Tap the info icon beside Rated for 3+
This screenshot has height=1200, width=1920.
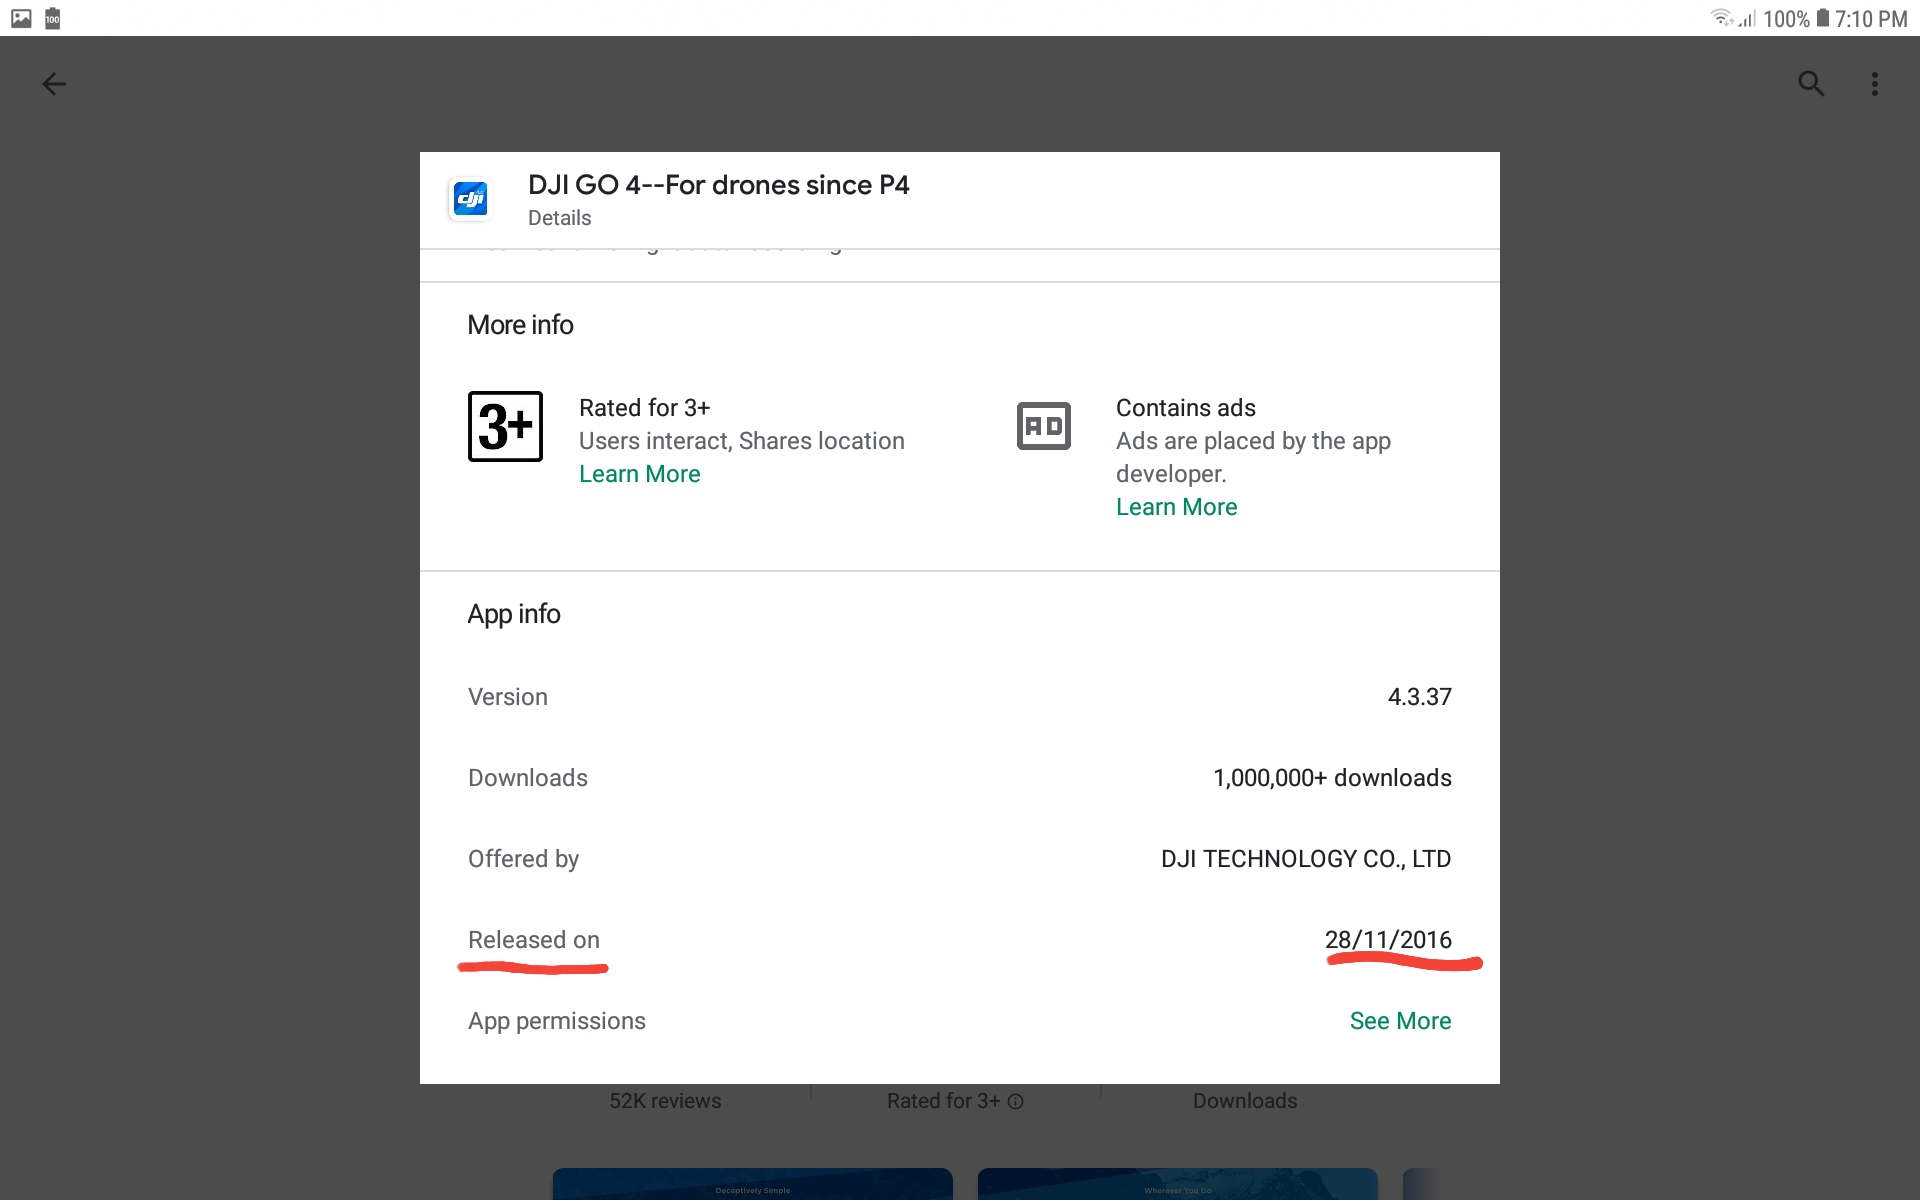click(1015, 1101)
